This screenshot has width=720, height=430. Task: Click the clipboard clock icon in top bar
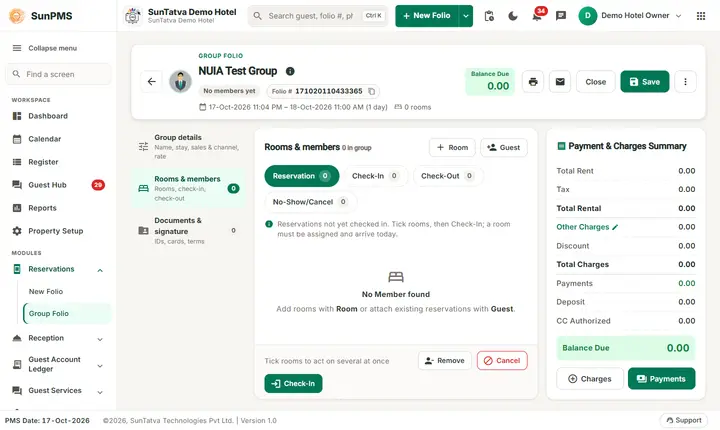489,16
